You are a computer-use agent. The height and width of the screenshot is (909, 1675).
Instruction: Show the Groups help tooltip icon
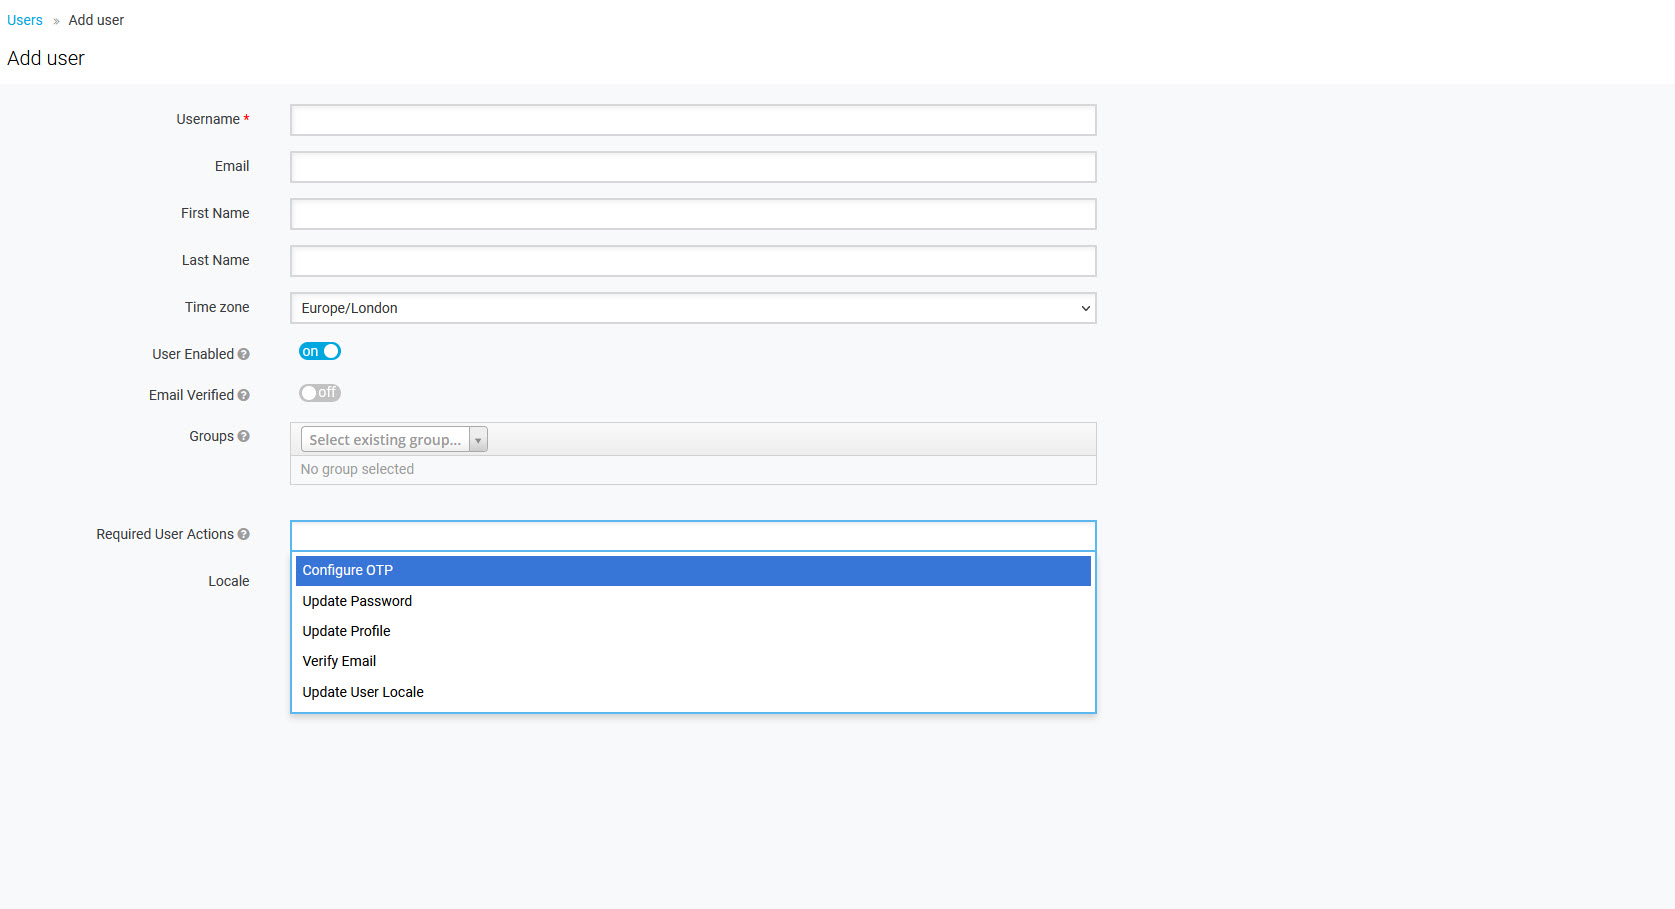coord(243,437)
